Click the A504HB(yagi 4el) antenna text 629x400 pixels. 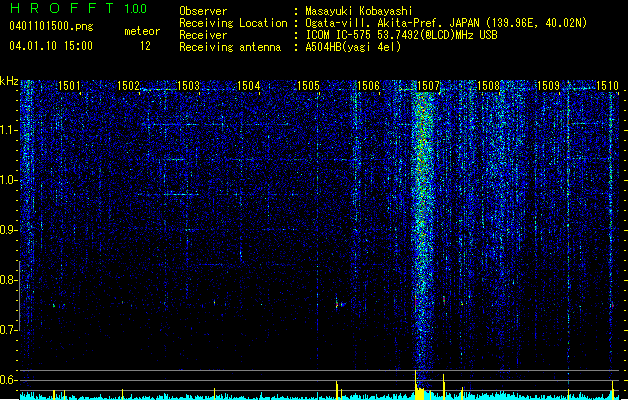pos(353,47)
